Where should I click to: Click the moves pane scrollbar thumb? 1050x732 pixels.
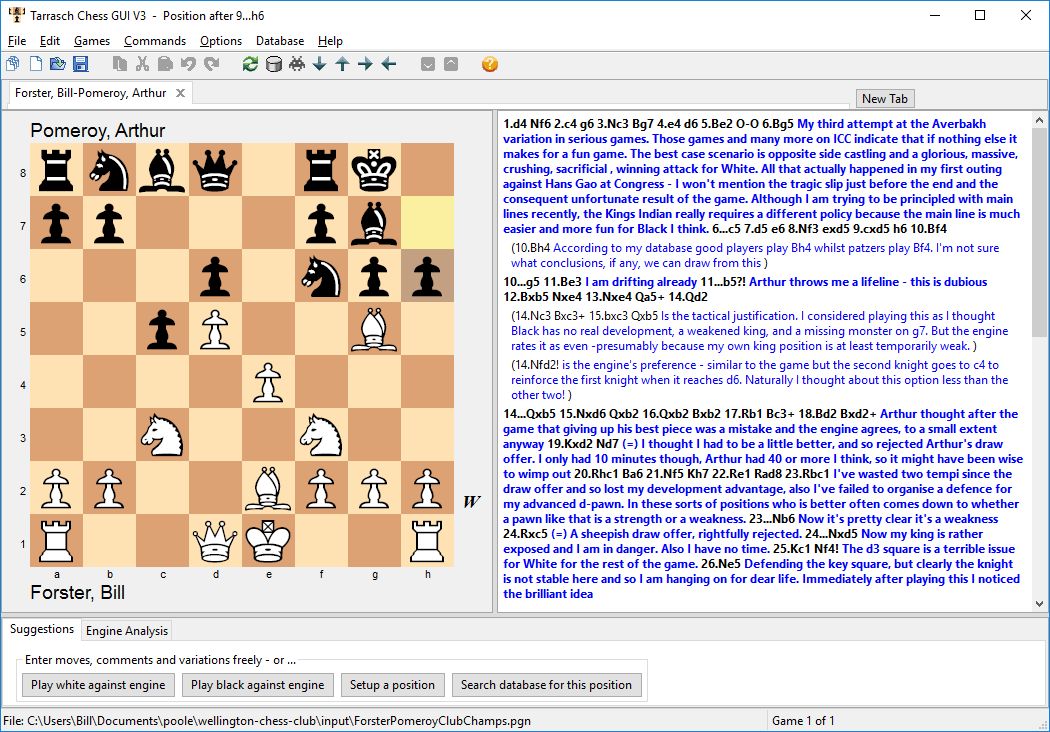pyautogui.click(x=1039, y=234)
